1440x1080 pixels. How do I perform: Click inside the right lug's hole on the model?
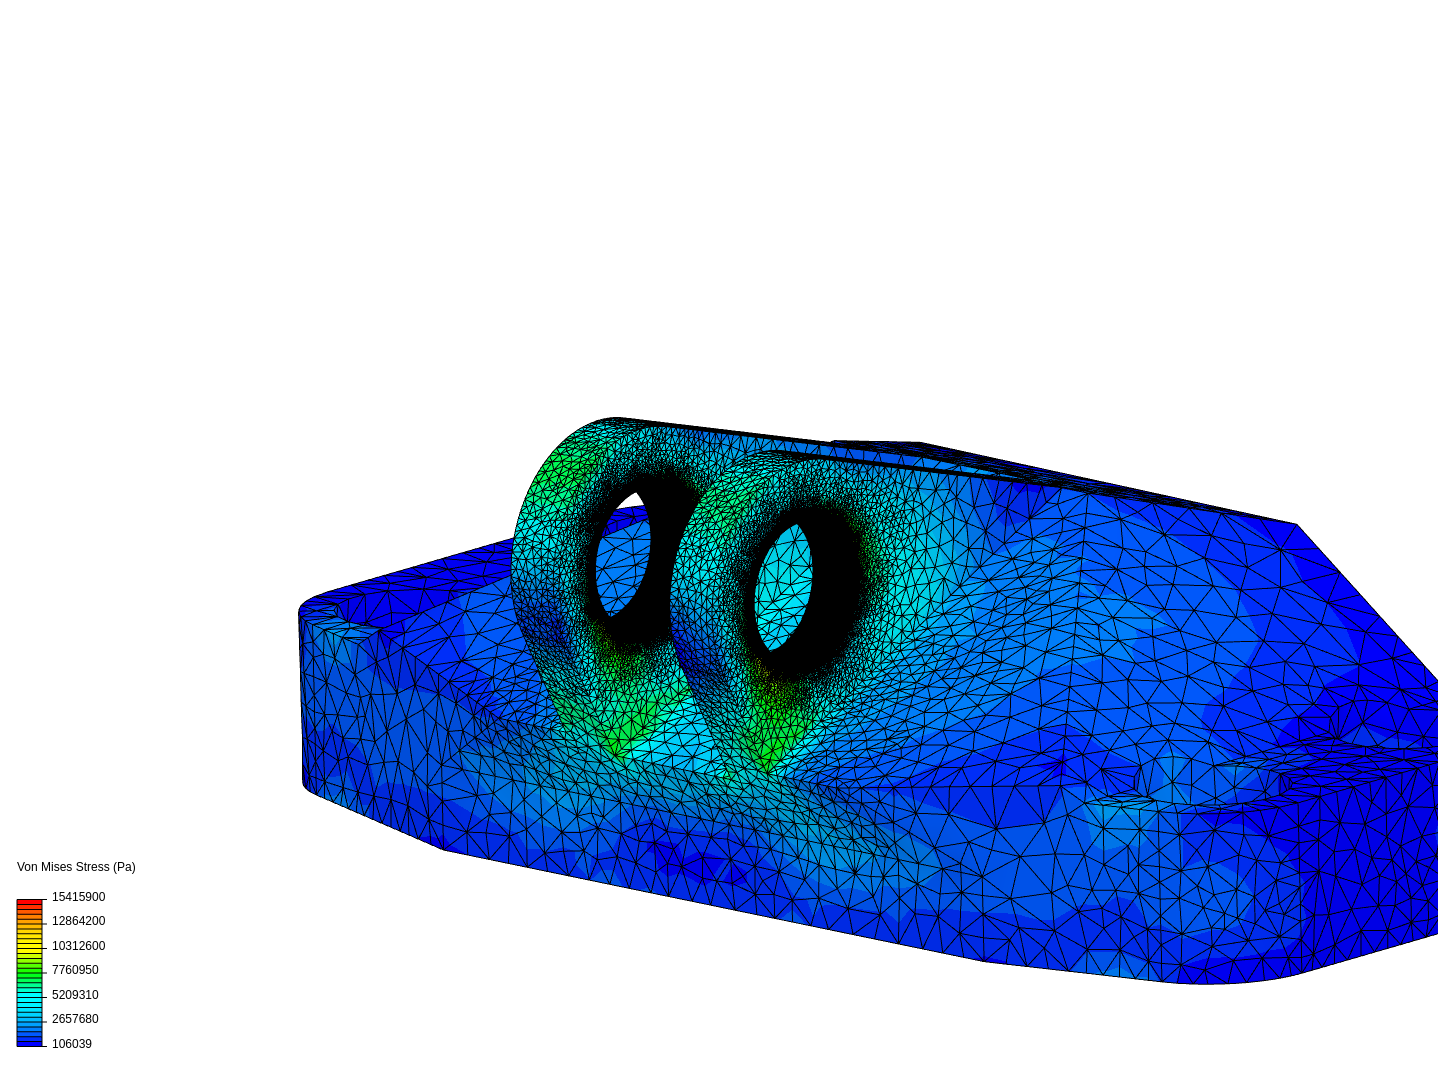point(783,588)
